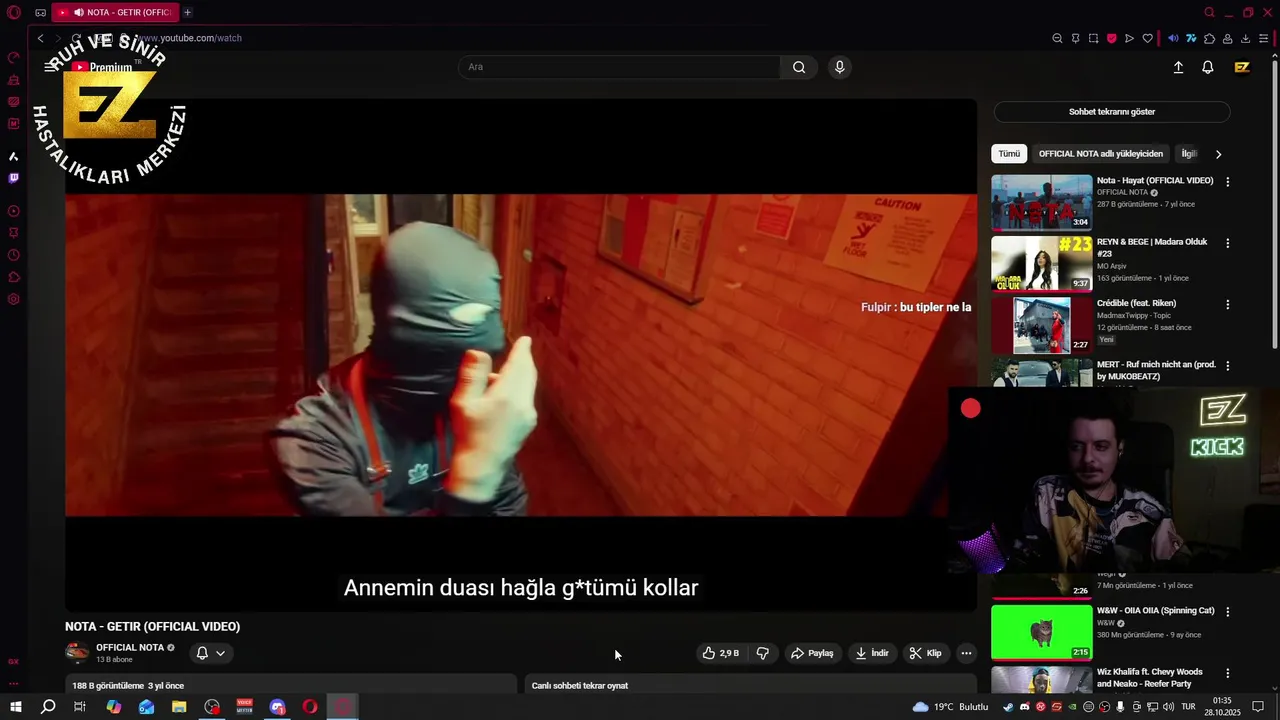Select OFFICIAL NOTA adlı yükleyiciden chip
The height and width of the screenshot is (720, 1280).
click(1100, 154)
